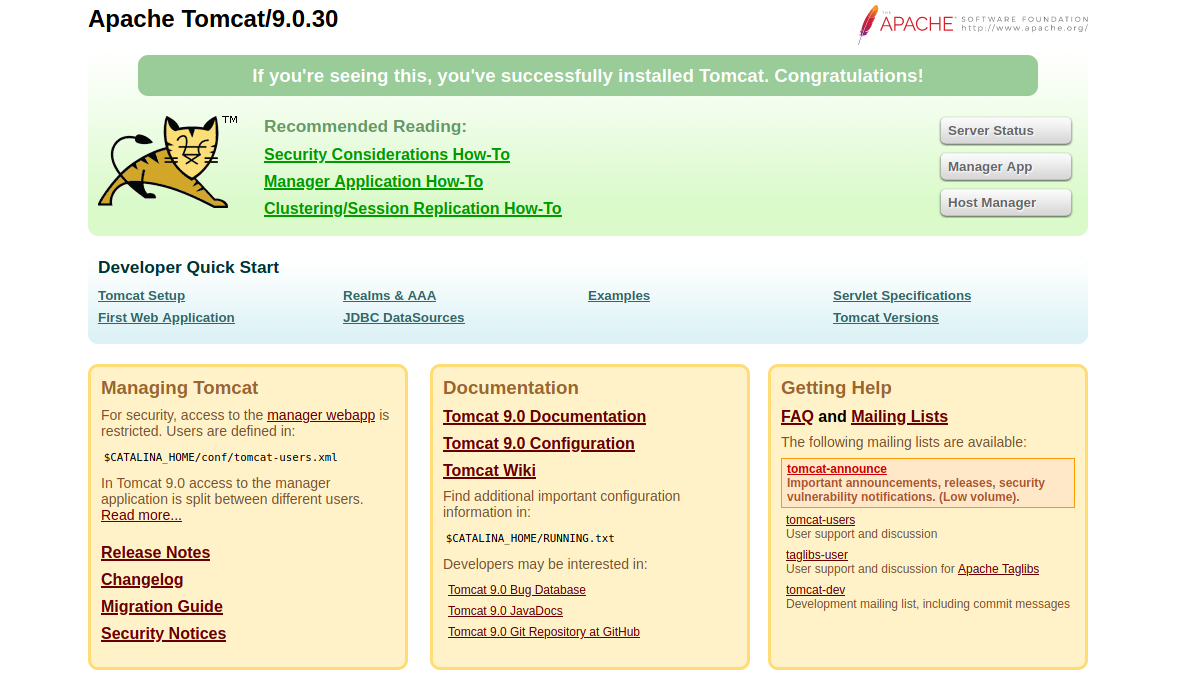Screen dimensions: 1190x685
Task: Open Tomcat 9.0 Configuration
Action: (x=539, y=444)
